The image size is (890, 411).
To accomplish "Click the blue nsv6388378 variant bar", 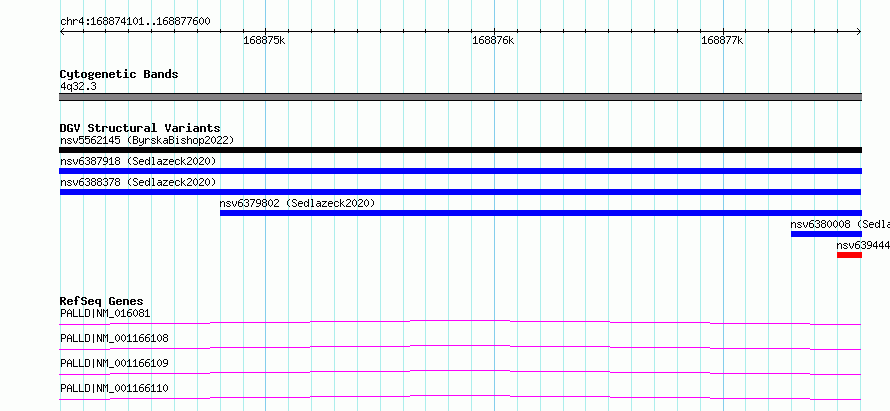I will [460, 192].
